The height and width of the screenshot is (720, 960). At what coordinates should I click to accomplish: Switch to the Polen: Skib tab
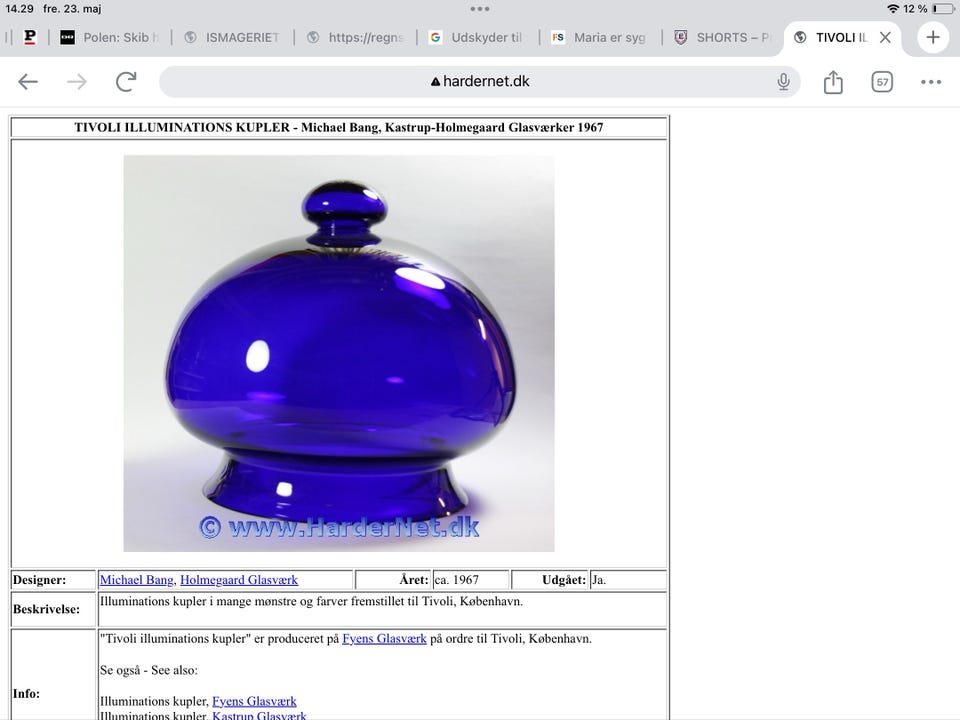point(110,37)
